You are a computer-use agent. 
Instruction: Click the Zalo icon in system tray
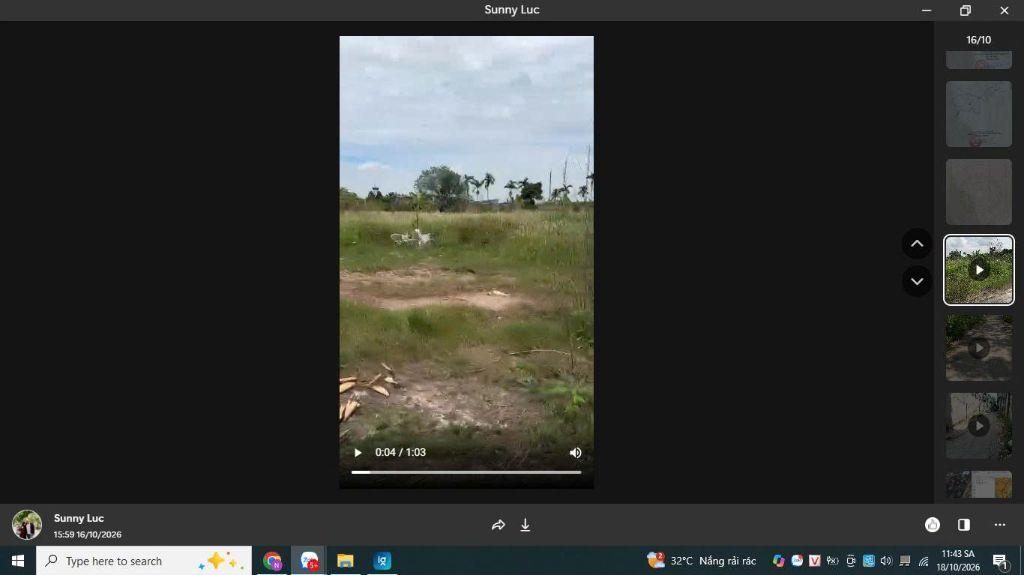pyautogui.click(x=797, y=561)
